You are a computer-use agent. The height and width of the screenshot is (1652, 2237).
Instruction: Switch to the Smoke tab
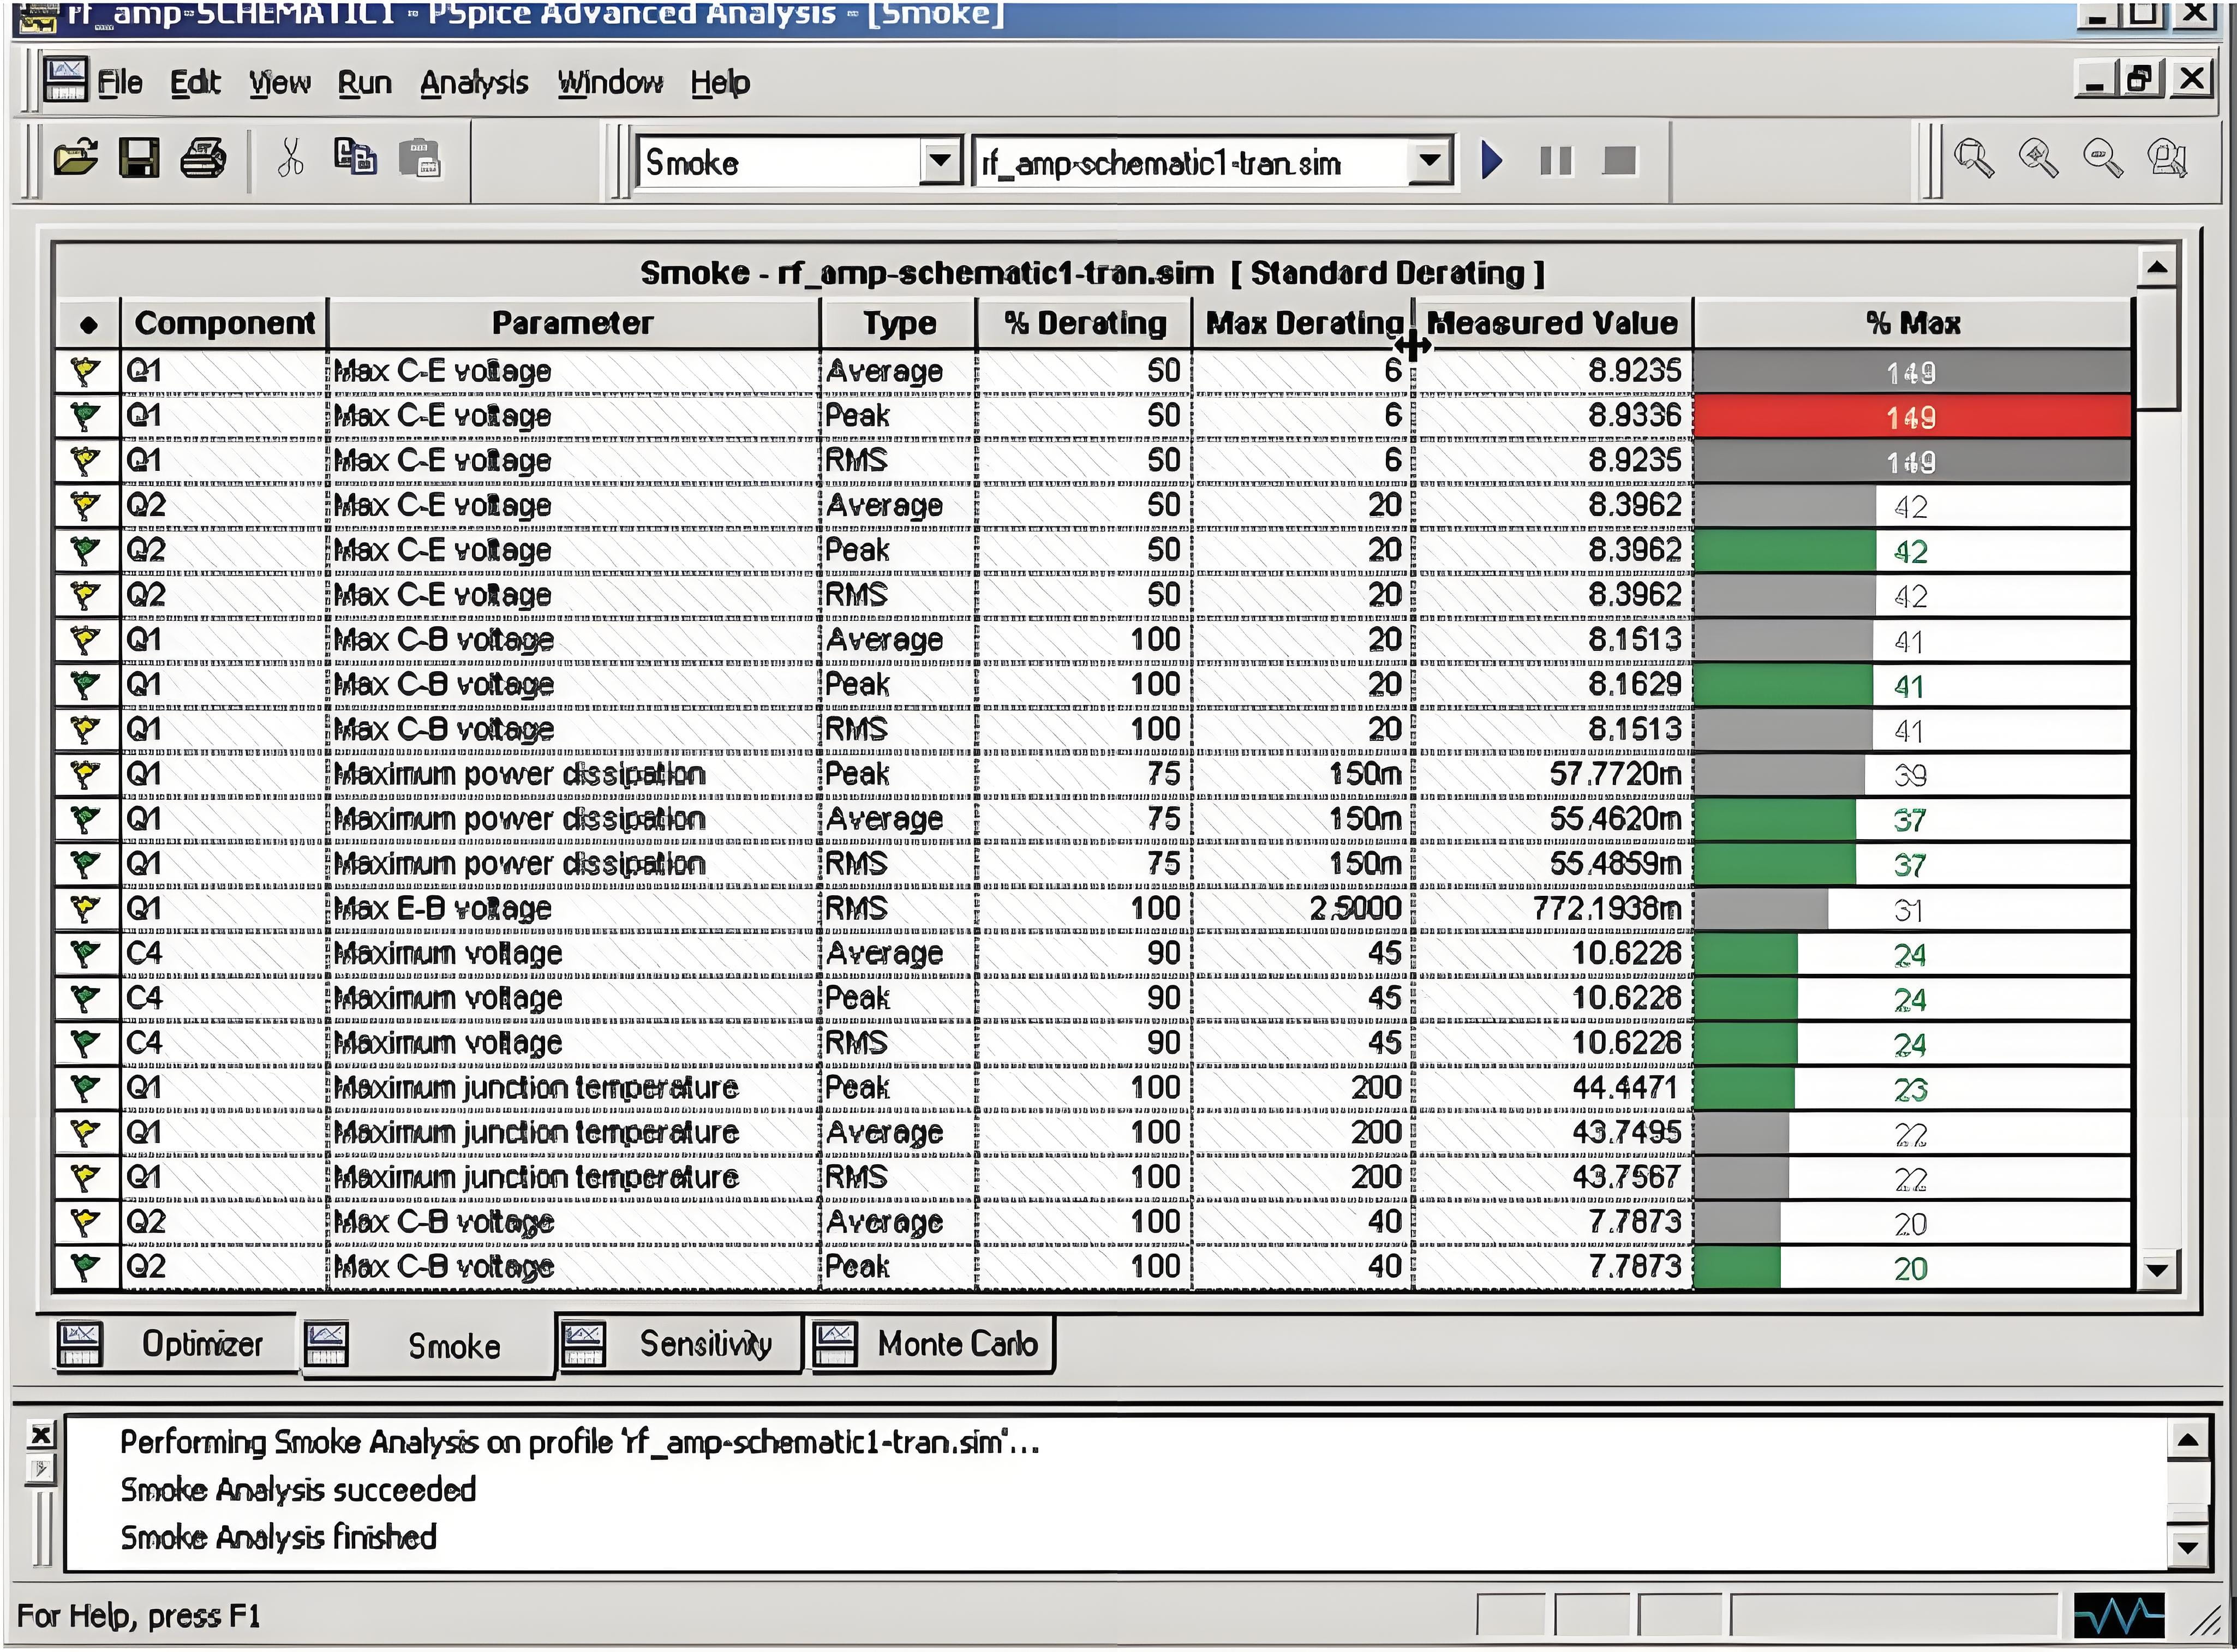click(x=427, y=1346)
